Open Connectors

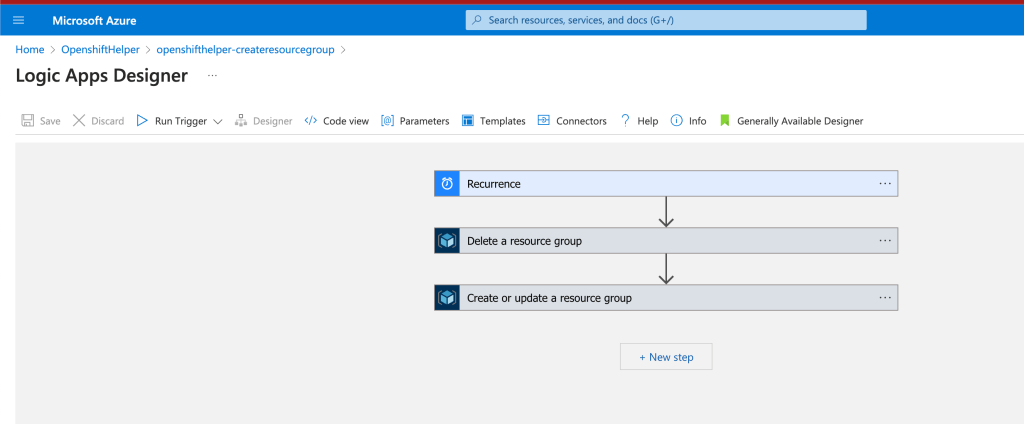pyautogui.click(x=581, y=121)
